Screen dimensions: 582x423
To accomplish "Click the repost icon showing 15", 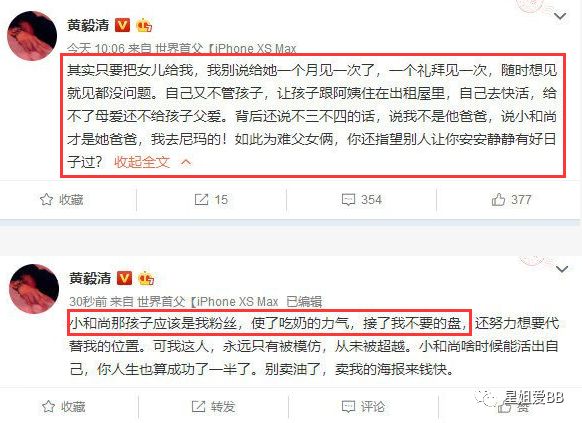I will [202, 200].
